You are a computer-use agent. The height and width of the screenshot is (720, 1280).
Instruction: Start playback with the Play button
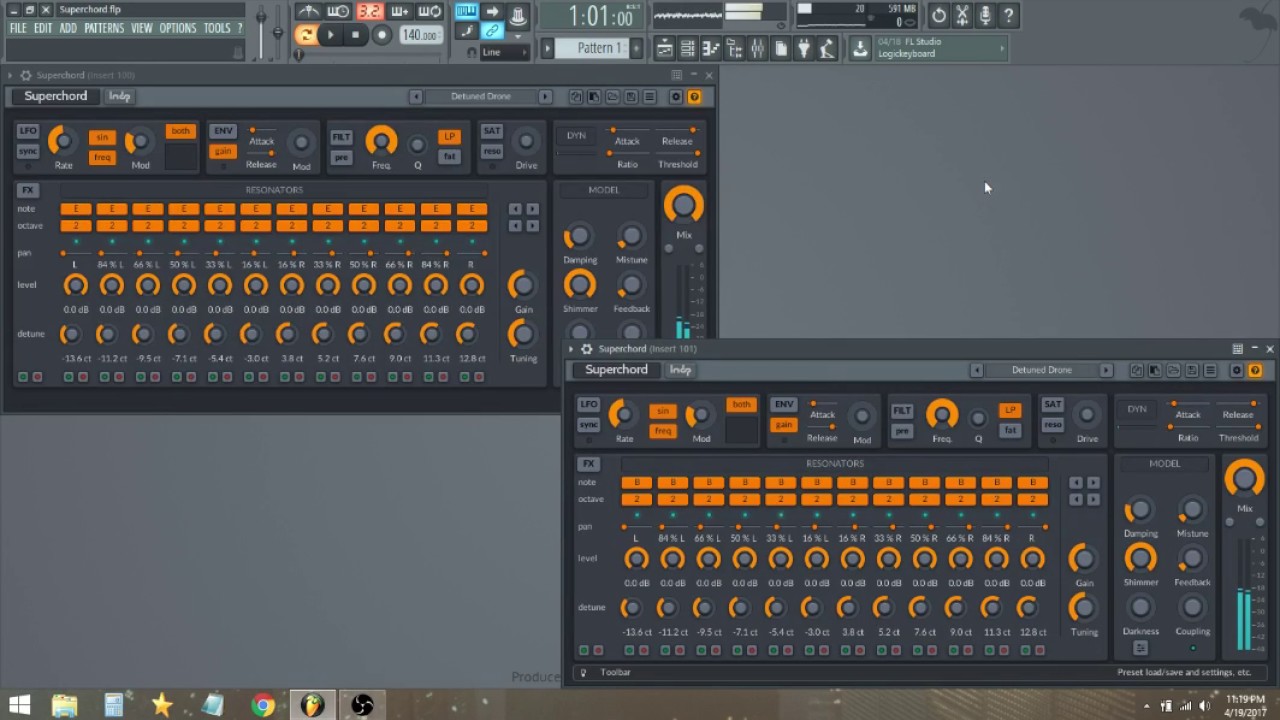tap(330, 35)
